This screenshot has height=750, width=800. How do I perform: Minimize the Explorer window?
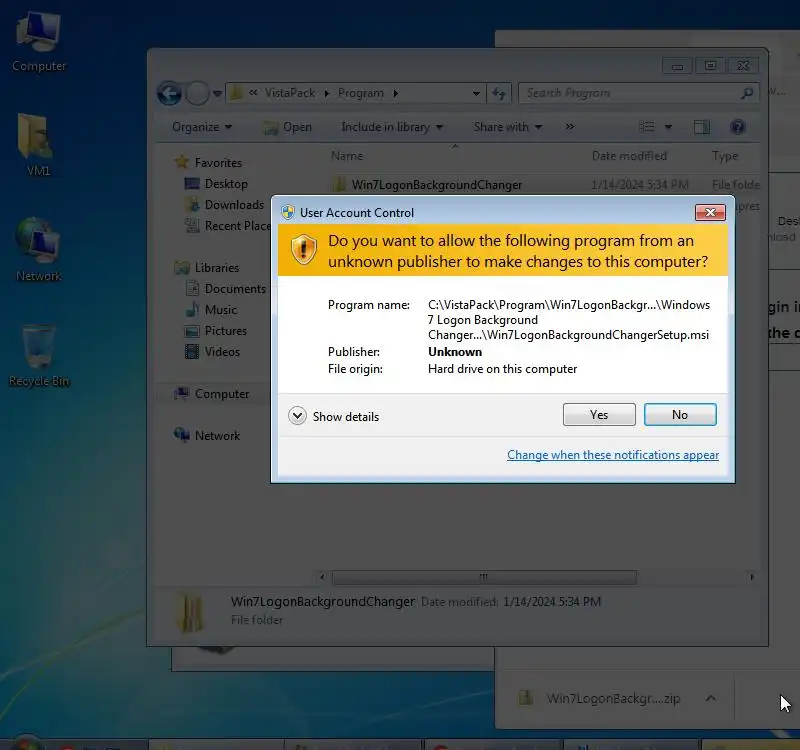[x=677, y=66]
